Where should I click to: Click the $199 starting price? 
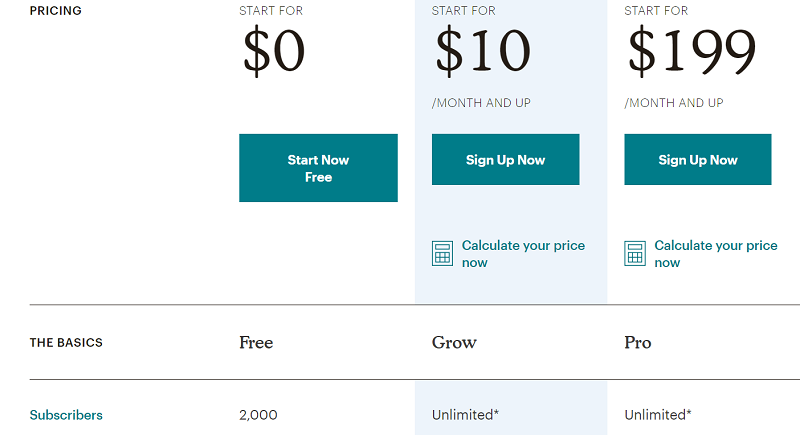690,51
